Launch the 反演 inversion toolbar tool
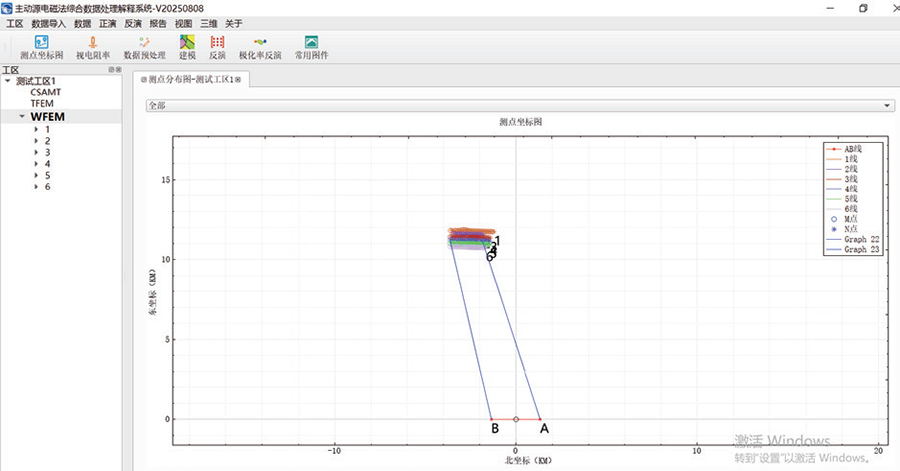The height and width of the screenshot is (471, 900). (x=217, y=47)
